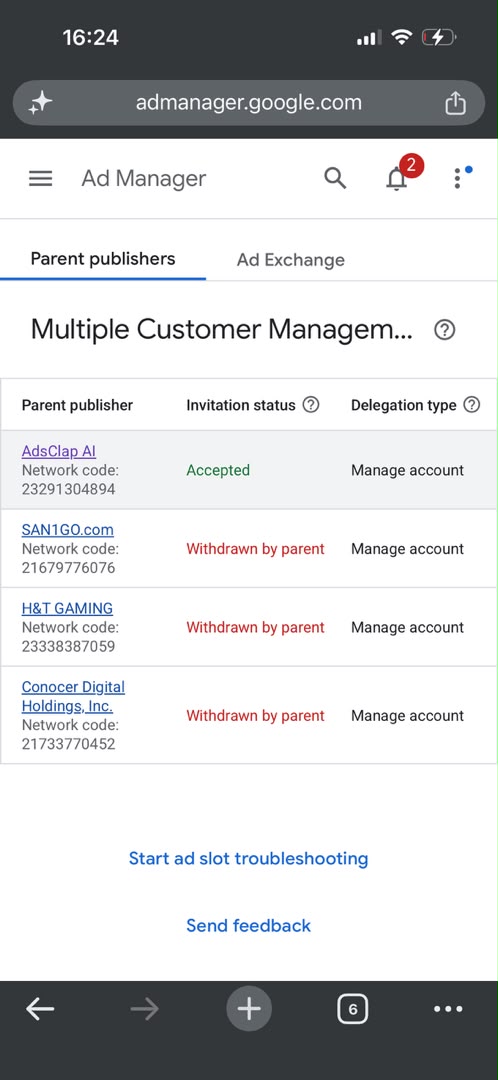This screenshot has height=1080, width=498.
Task: Tap the sparkle icon in address bar
Action: 40,103
